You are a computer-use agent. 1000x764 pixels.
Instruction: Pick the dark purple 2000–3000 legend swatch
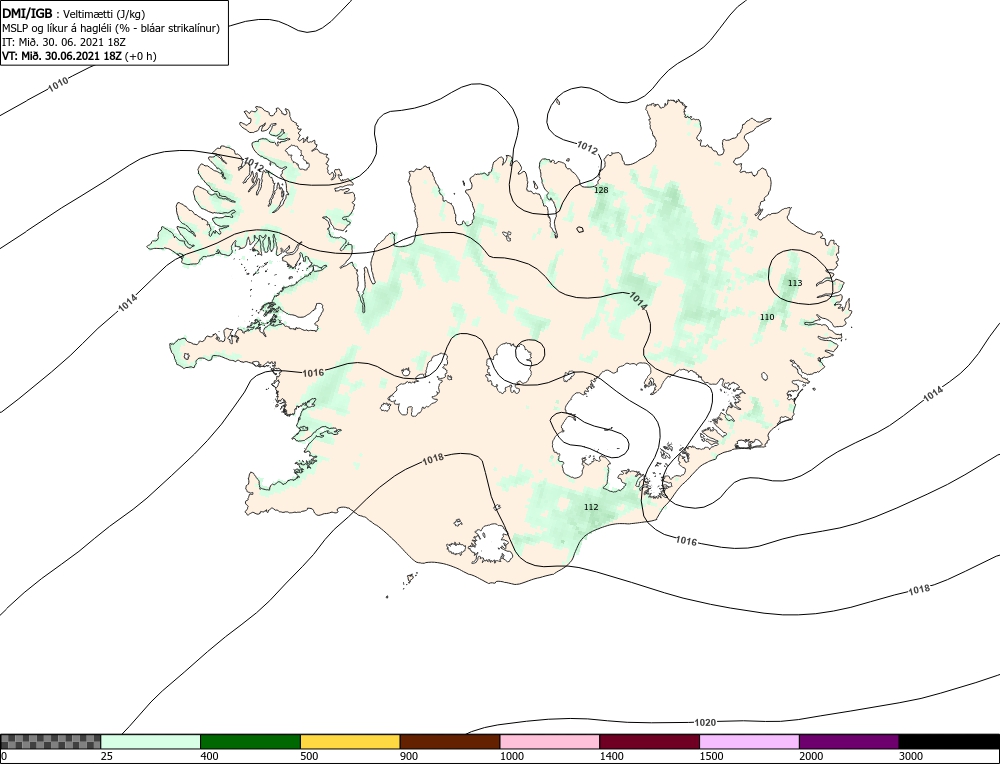[x=849, y=741]
